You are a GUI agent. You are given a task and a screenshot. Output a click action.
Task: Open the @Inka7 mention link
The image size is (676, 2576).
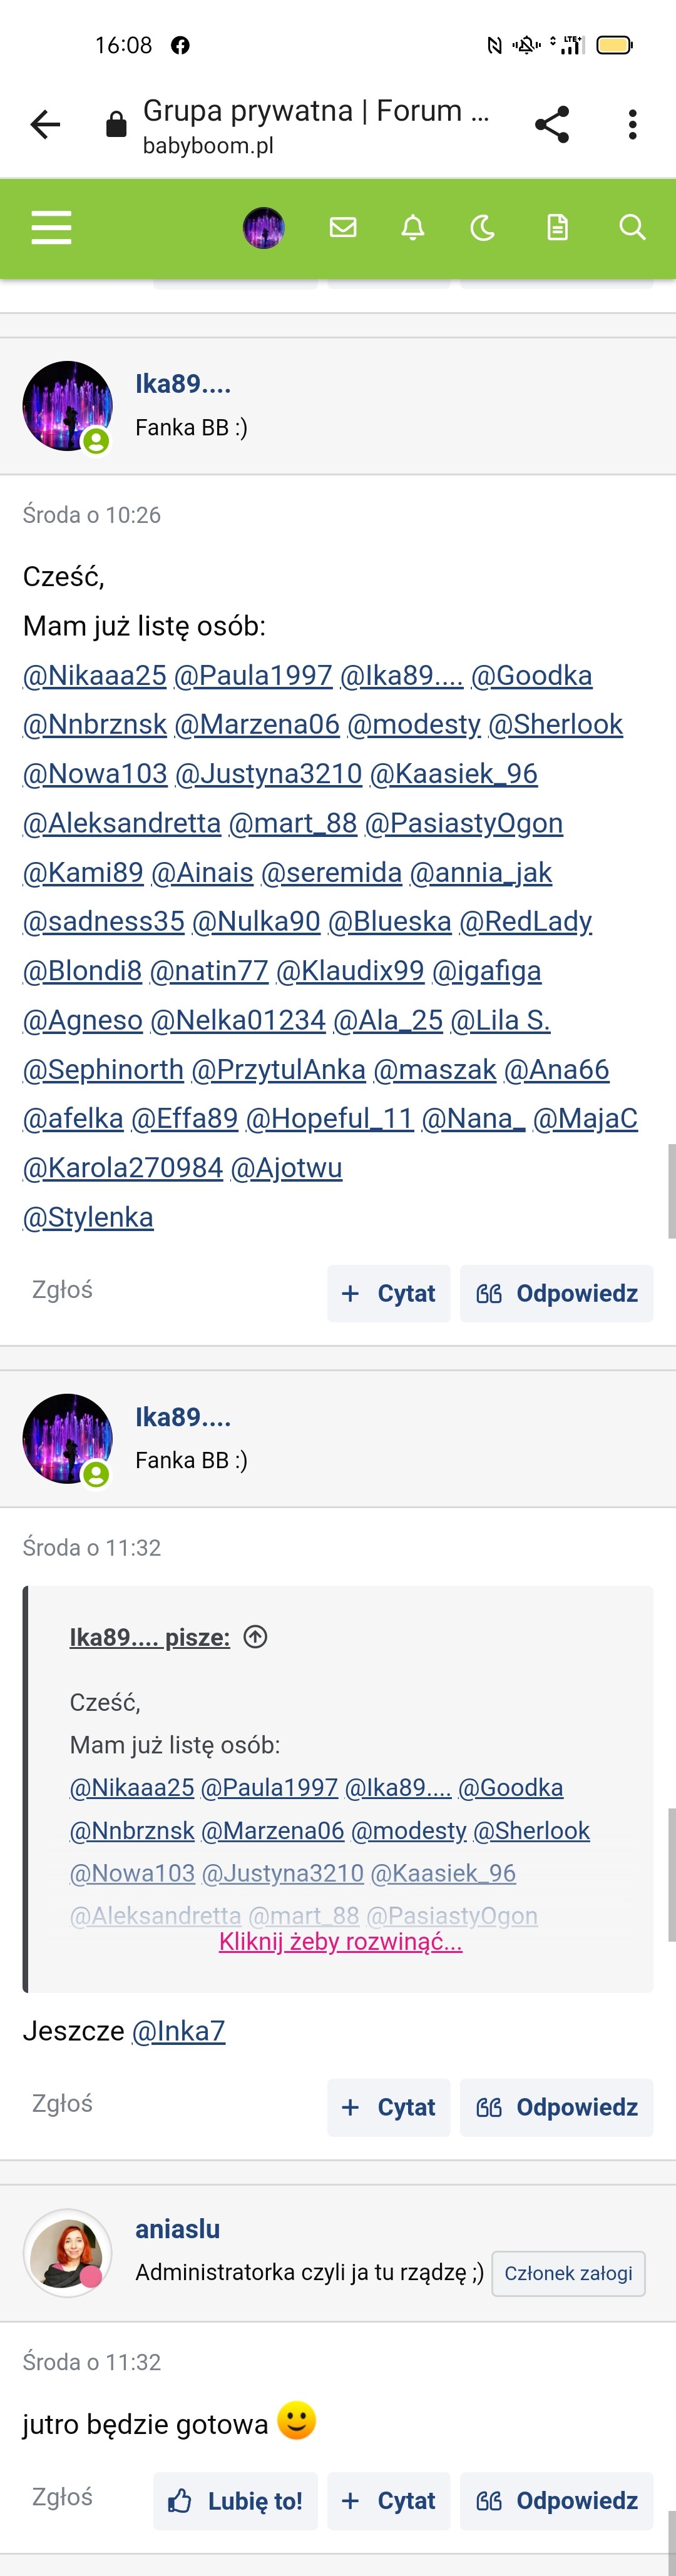179,2031
